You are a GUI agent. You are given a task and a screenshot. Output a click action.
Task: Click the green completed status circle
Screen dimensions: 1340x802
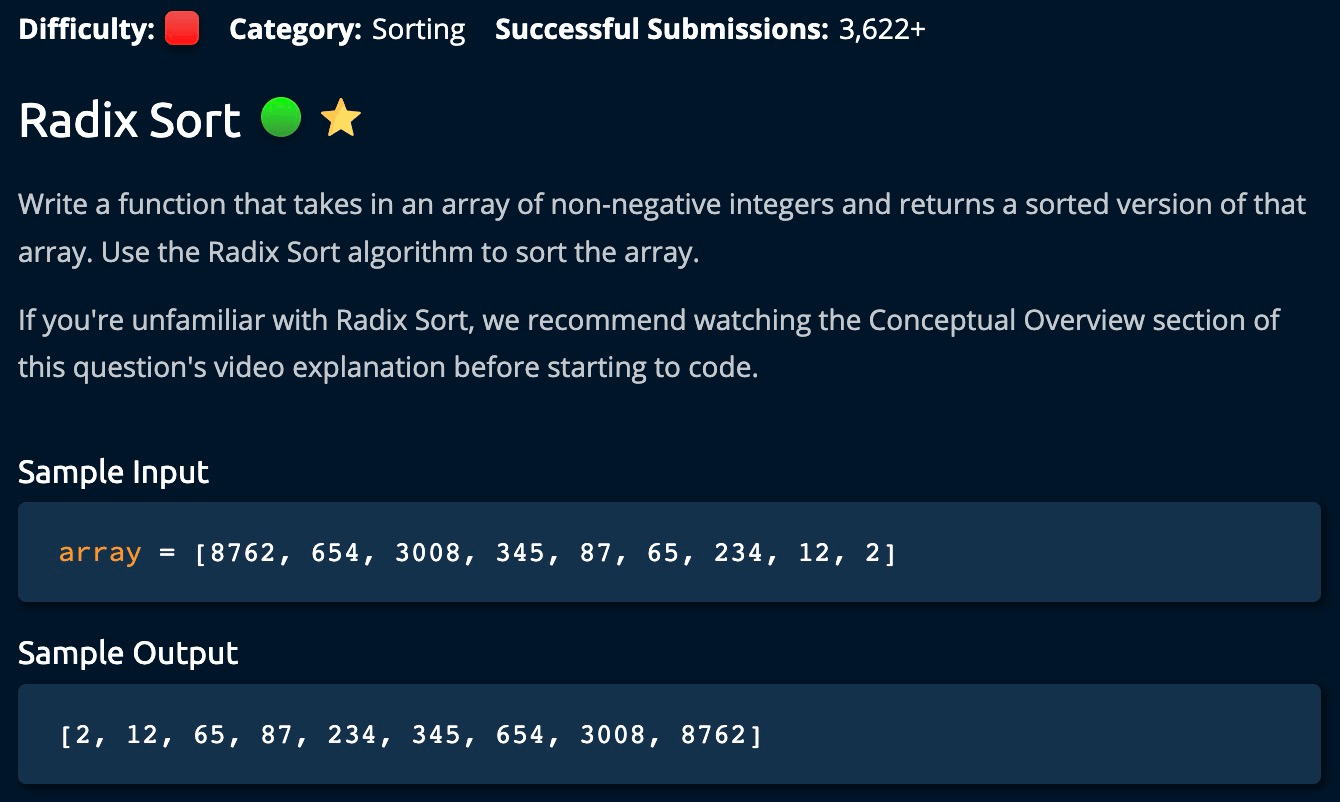(281, 119)
